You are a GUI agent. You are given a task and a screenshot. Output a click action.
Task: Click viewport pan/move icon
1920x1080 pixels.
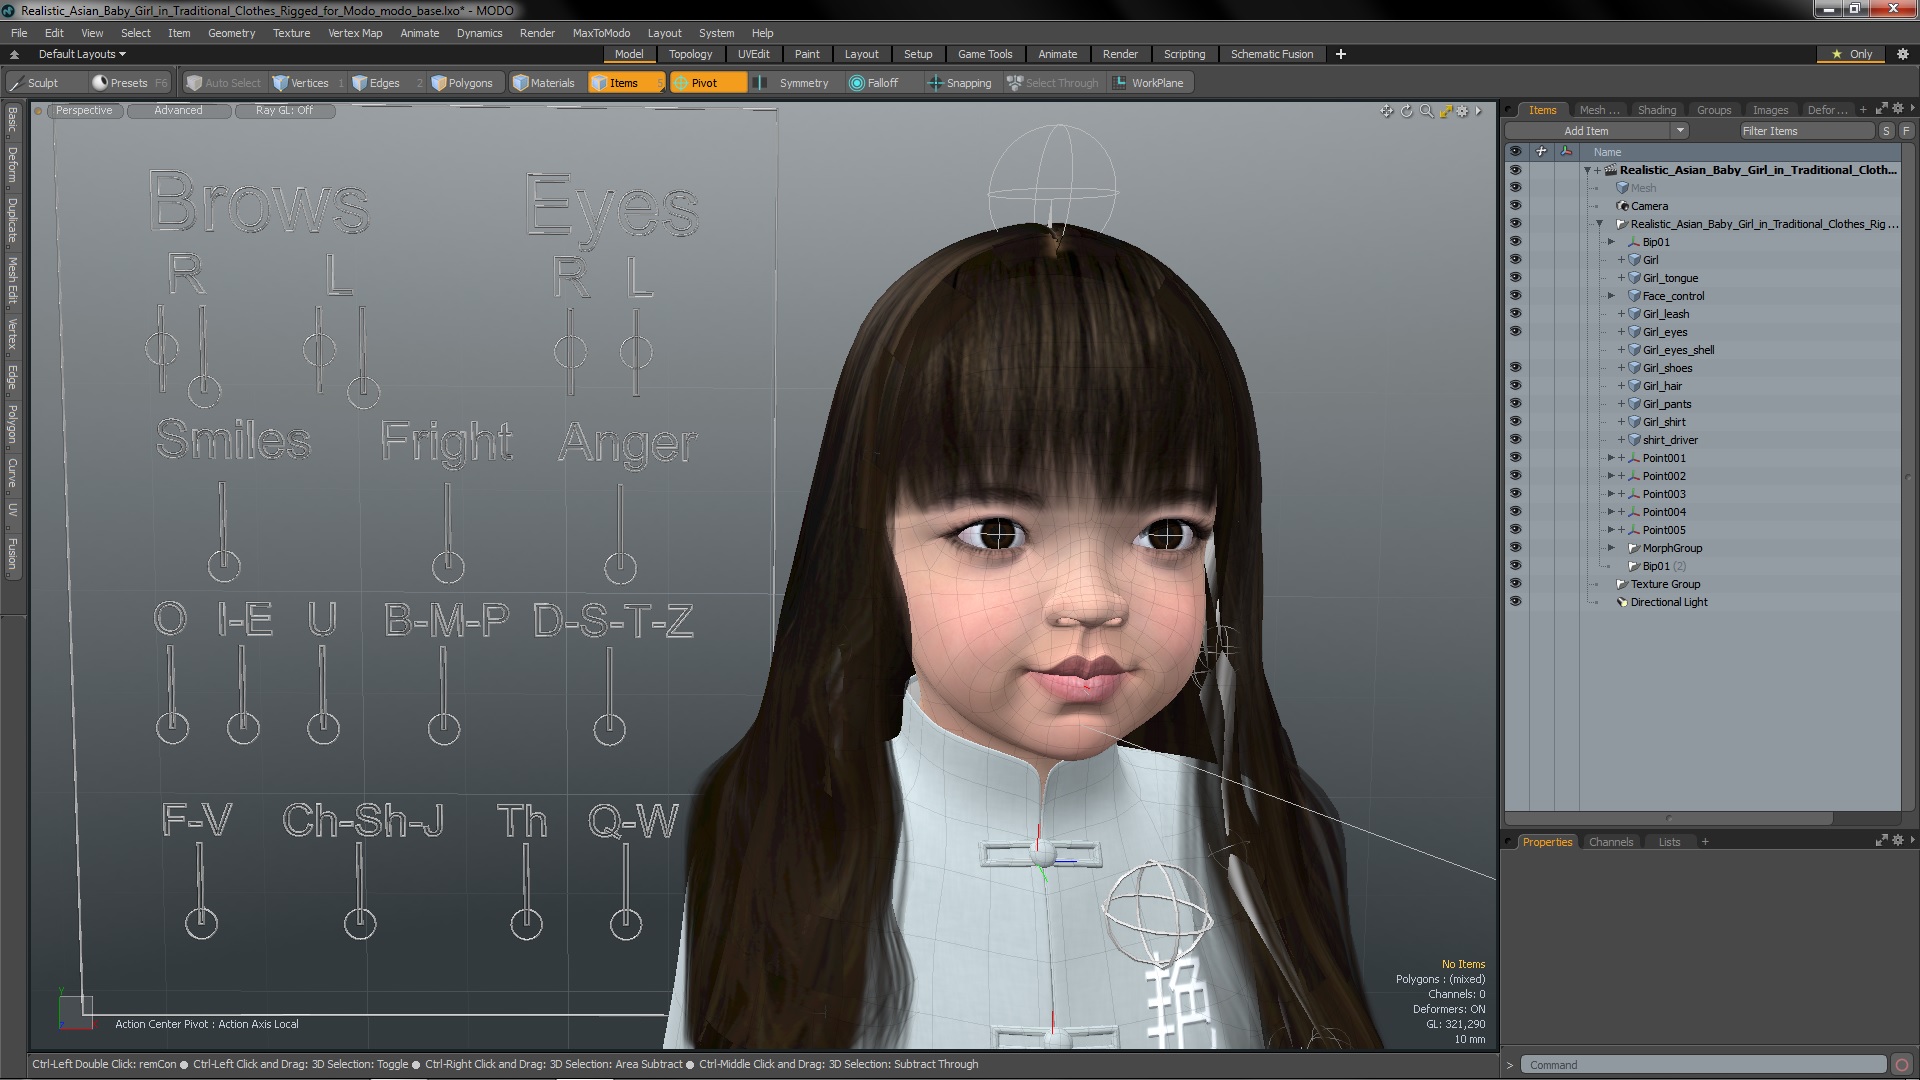coord(1386,111)
